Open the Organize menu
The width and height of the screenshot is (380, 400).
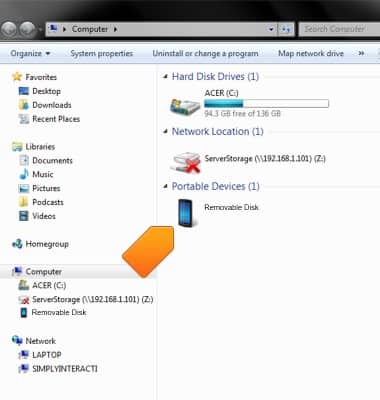30,53
